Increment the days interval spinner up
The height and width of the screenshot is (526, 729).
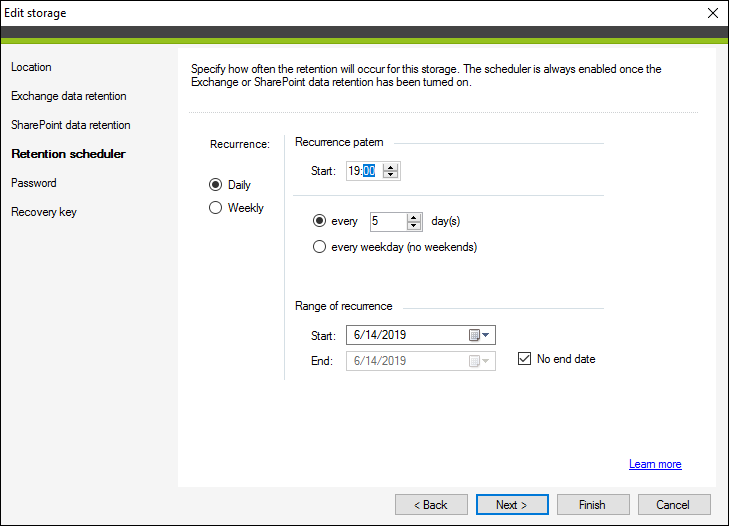[x=414, y=218]
